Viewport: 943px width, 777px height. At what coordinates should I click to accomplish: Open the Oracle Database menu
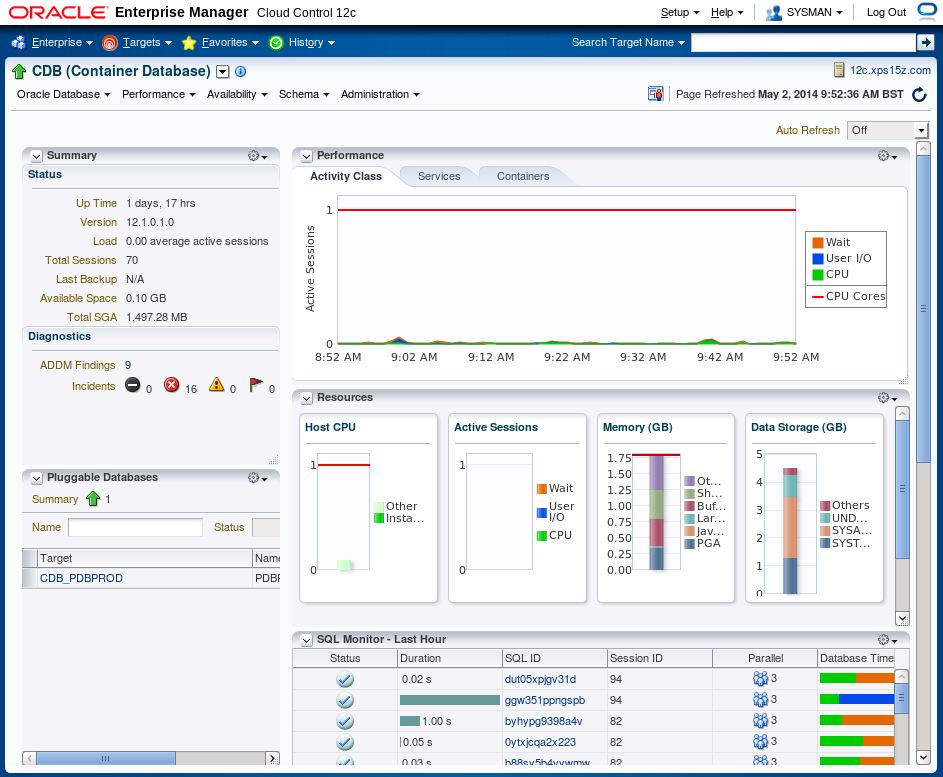(64, 94)
